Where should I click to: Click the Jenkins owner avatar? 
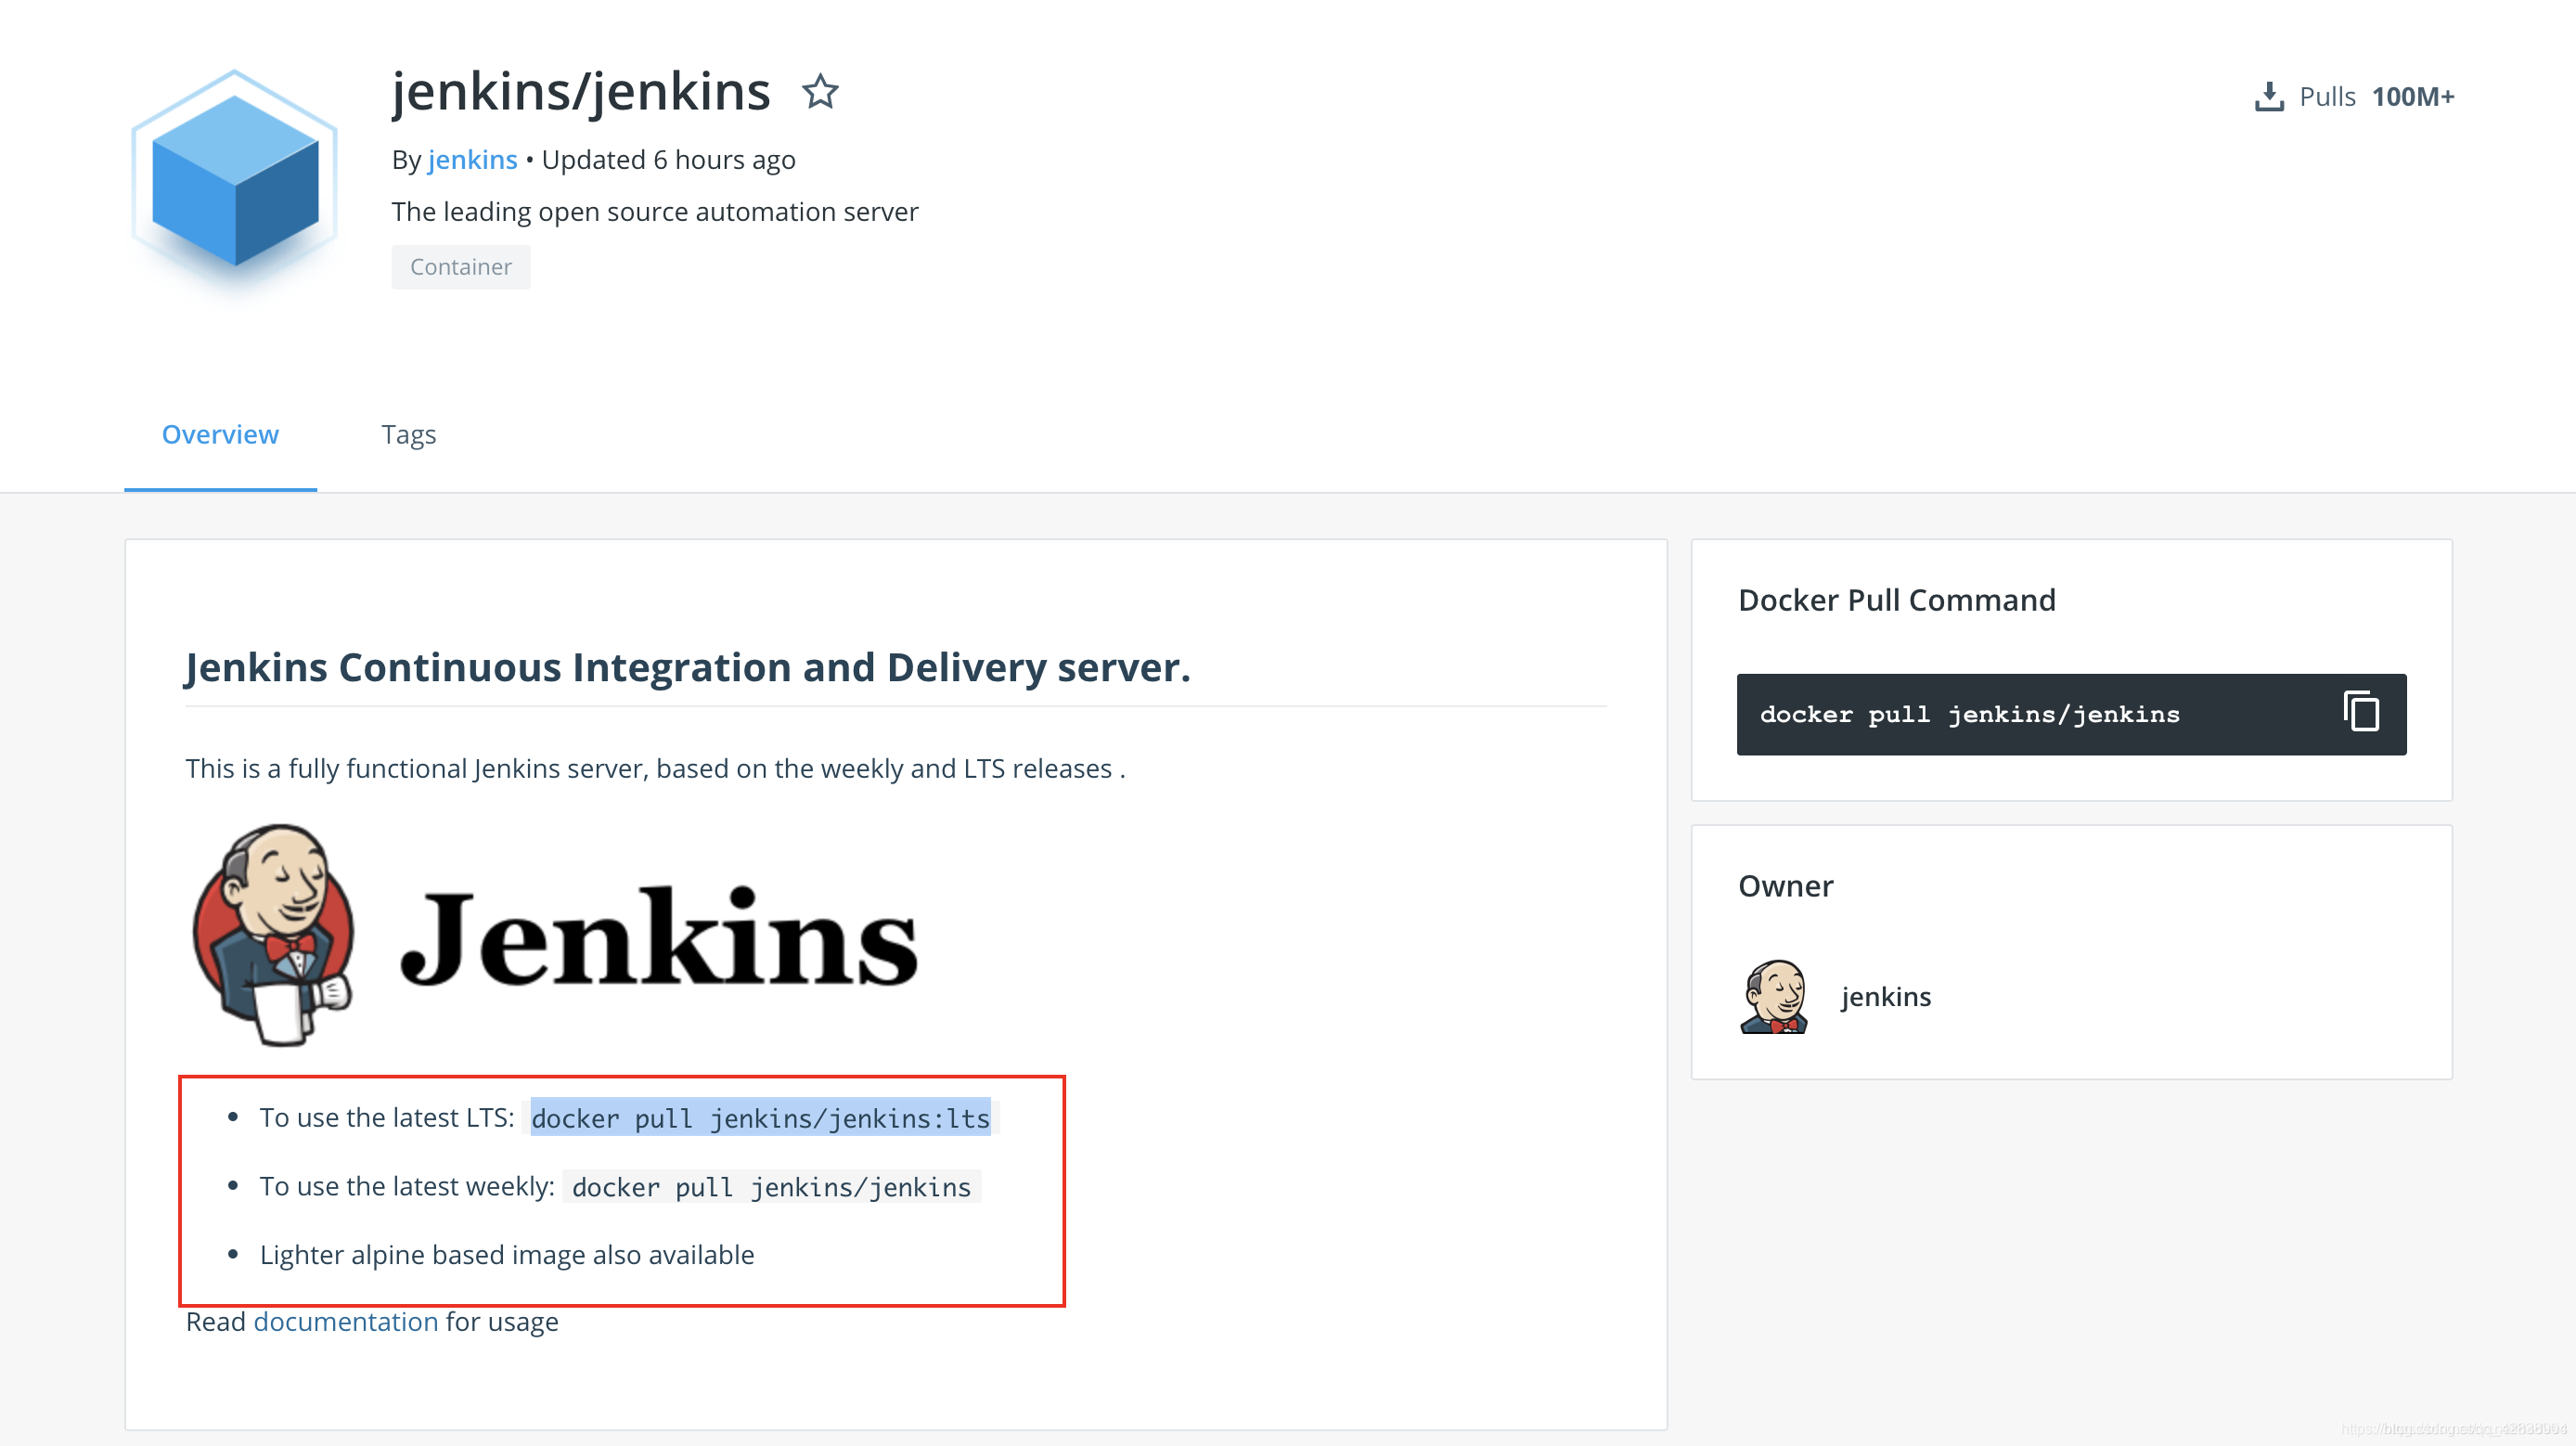pyautogui.click(x=1775, y=996)
